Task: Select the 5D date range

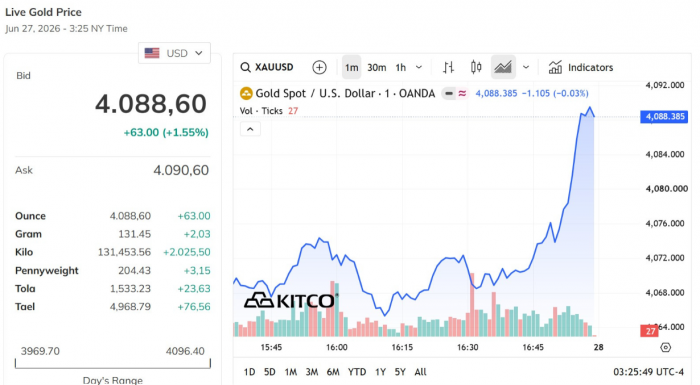Action: [x=270, y=372]
